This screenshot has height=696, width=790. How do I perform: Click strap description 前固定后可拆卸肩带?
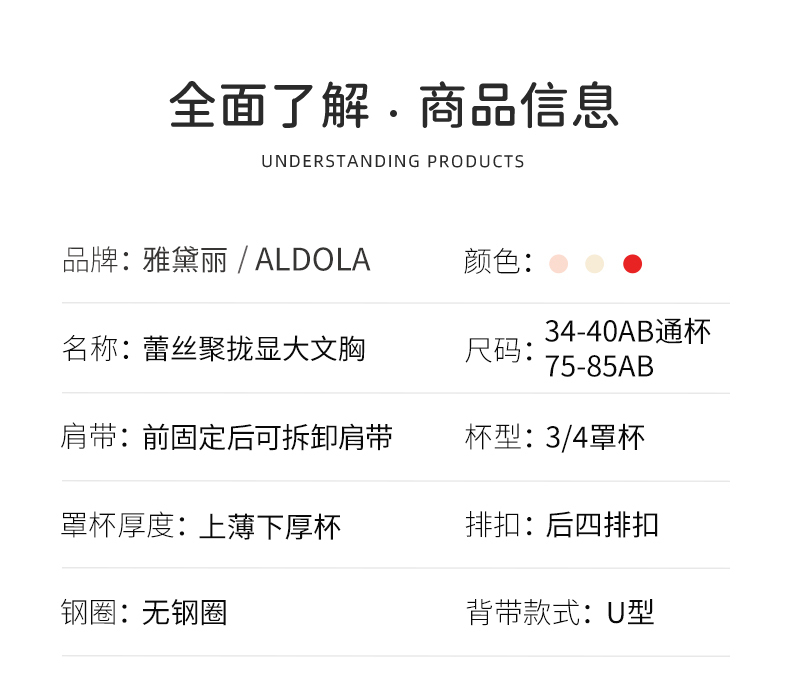[x=267, y=437]
